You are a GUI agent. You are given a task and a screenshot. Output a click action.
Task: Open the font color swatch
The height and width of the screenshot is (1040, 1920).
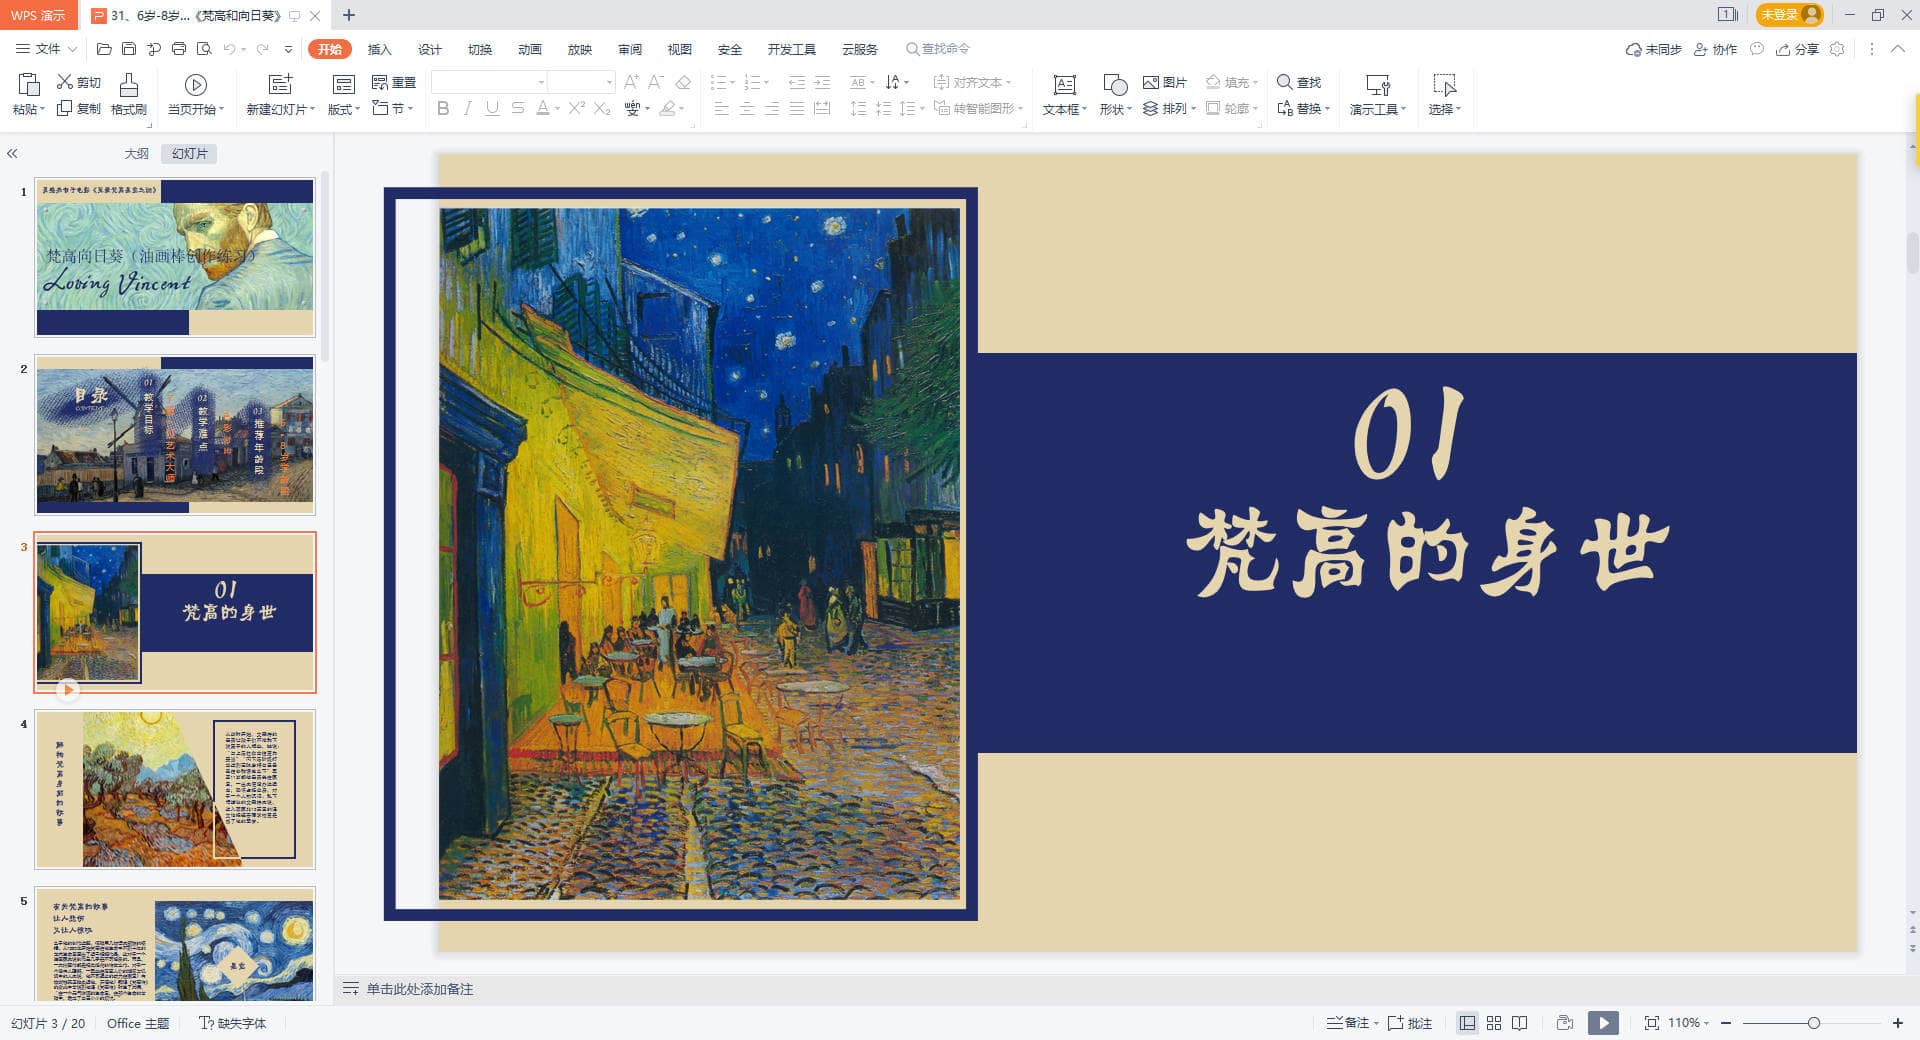coord(542,108)
